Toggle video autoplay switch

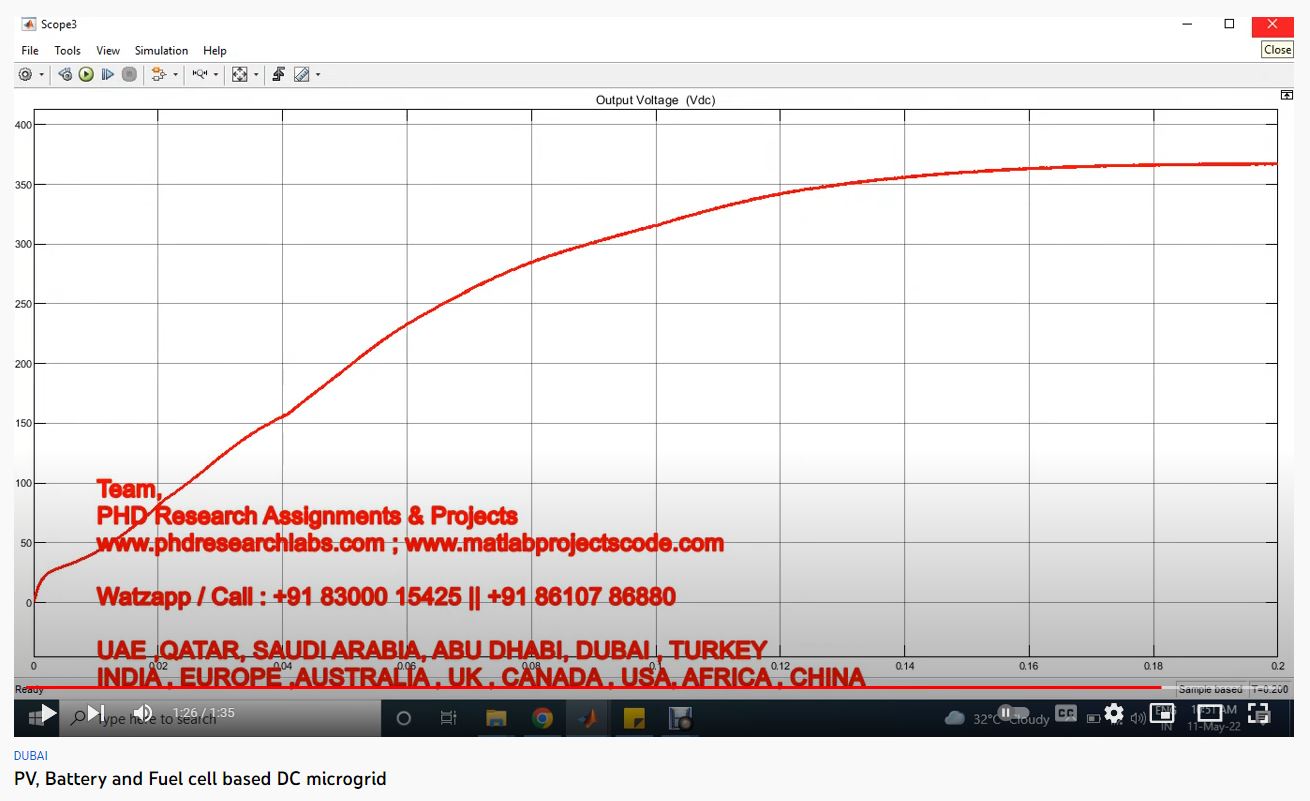click(1013, 713)
